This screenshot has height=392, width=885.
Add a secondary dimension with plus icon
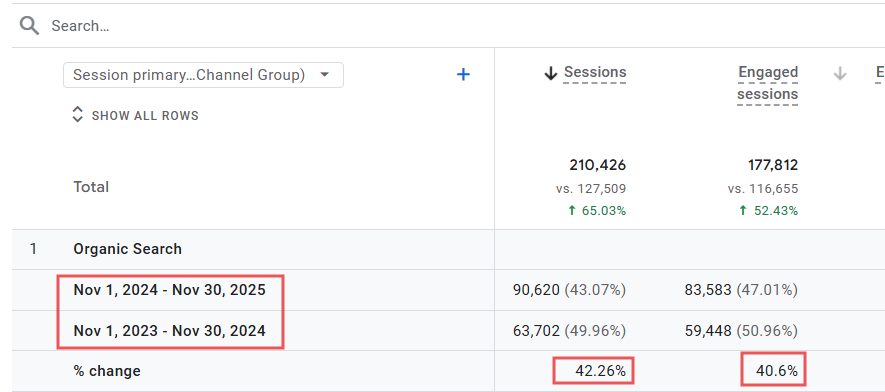pyautogui.click(x=463, y=74)
